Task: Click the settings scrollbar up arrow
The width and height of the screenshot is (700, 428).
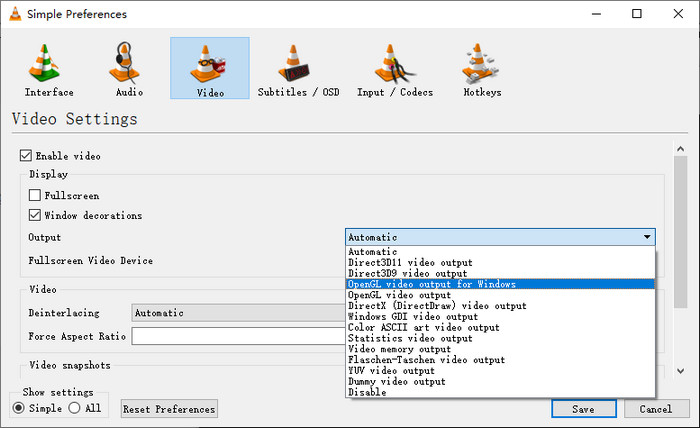Action: (x=680, y=149)
